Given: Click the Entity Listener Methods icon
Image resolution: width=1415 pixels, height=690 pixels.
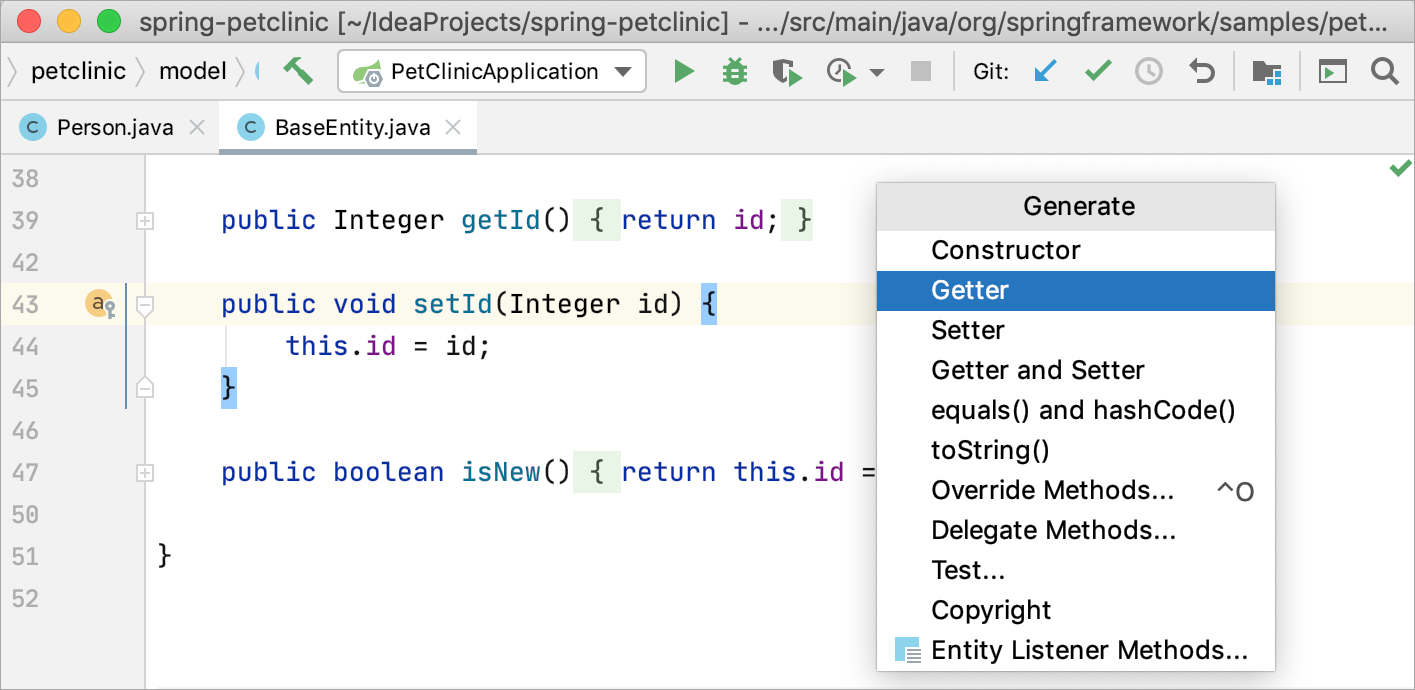Looking at the screenshot, I should point(907,651).
